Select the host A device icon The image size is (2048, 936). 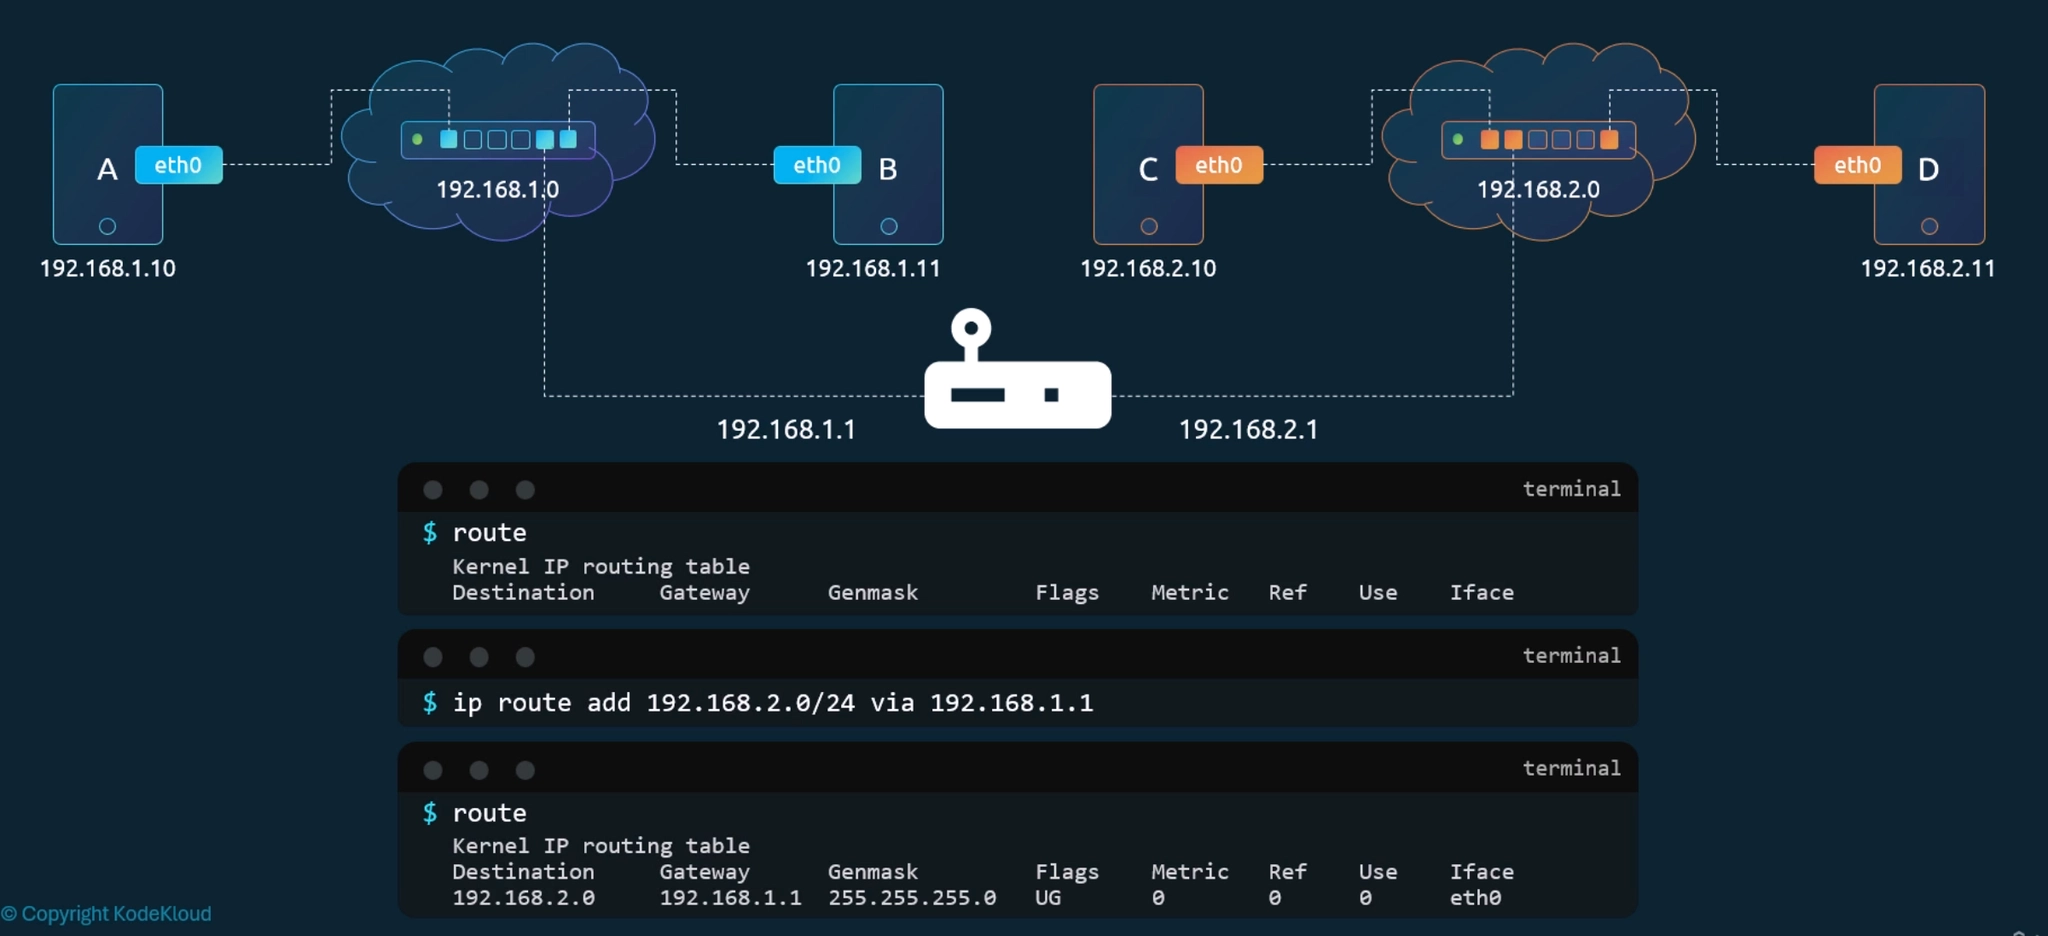tap(108, 164)
